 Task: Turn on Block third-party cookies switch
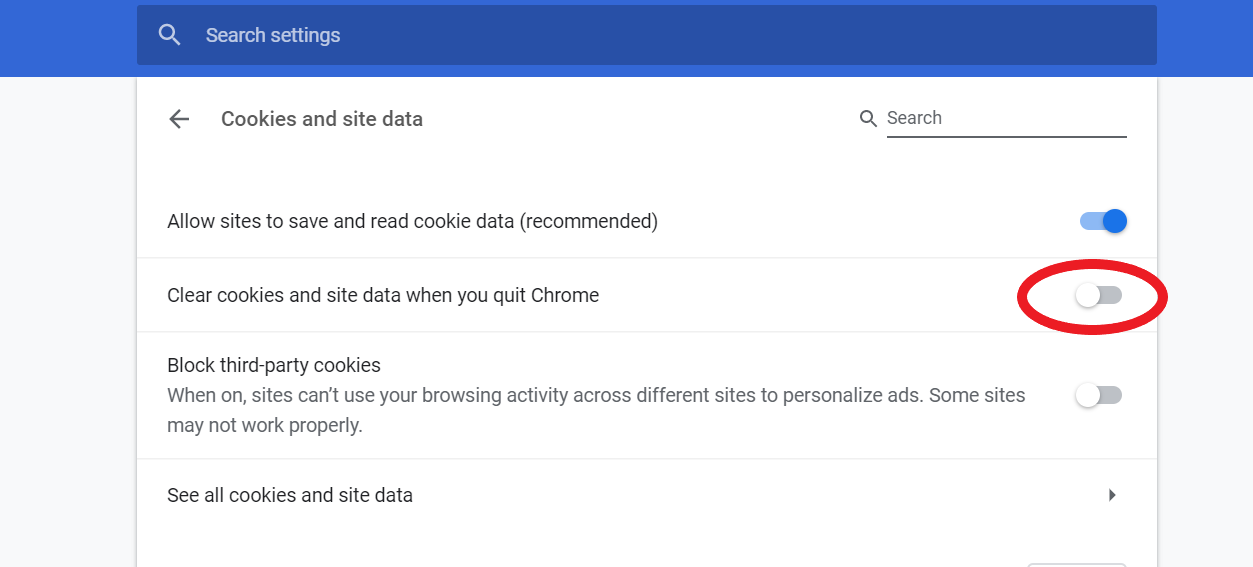(1099, 395)
